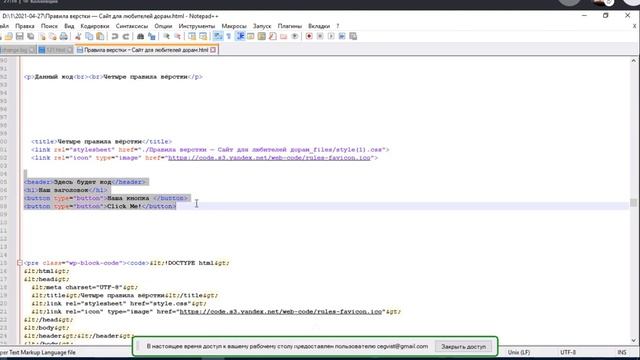Stop macro recording icon
This screenshot has height=360, width=640.
coord(320,36)
